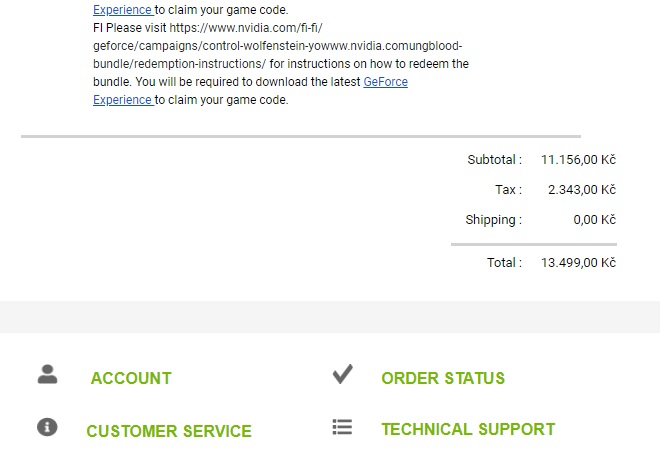
Task: Open the CUSTOMER SERVICE page
Action: (x=169, y=431)
